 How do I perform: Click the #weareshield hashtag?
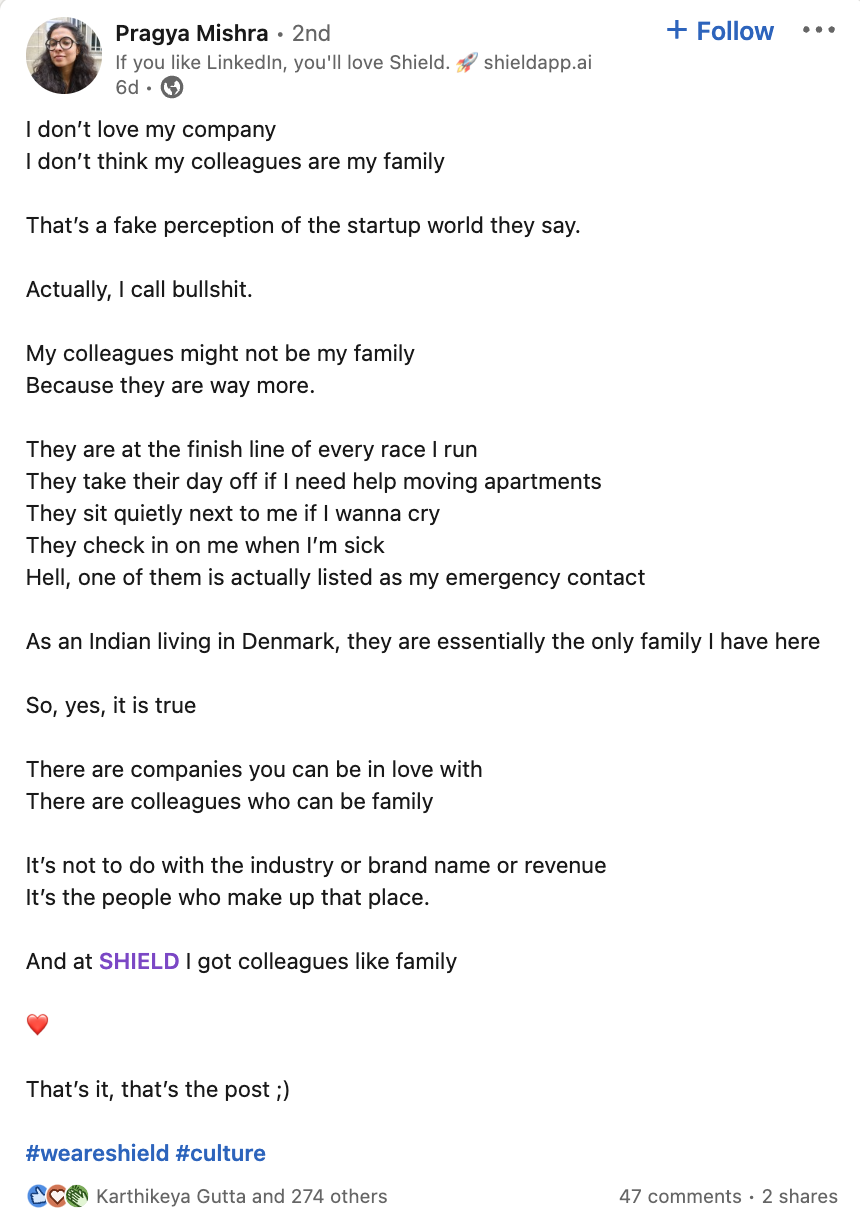click(x=97, y=1153)
